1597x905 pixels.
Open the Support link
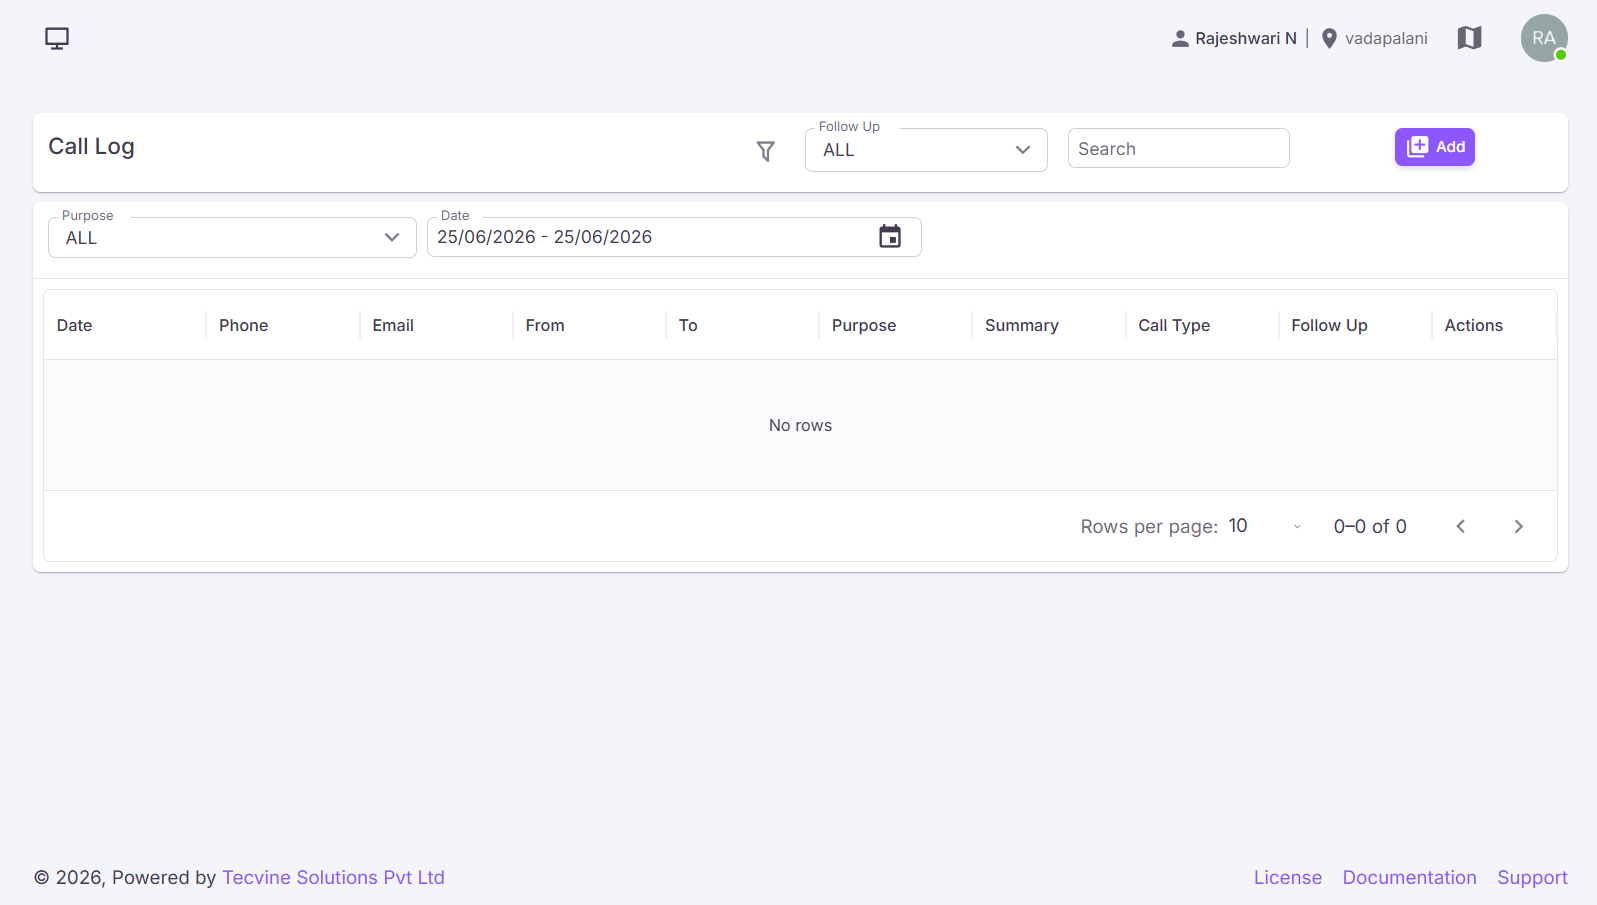[x=1532, y=877]
